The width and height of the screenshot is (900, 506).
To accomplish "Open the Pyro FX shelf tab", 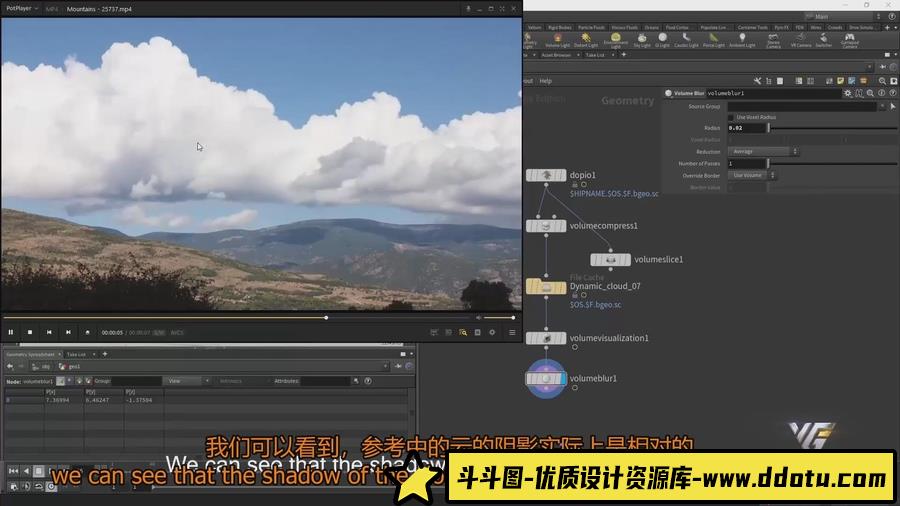I will (x=781, y=27).
